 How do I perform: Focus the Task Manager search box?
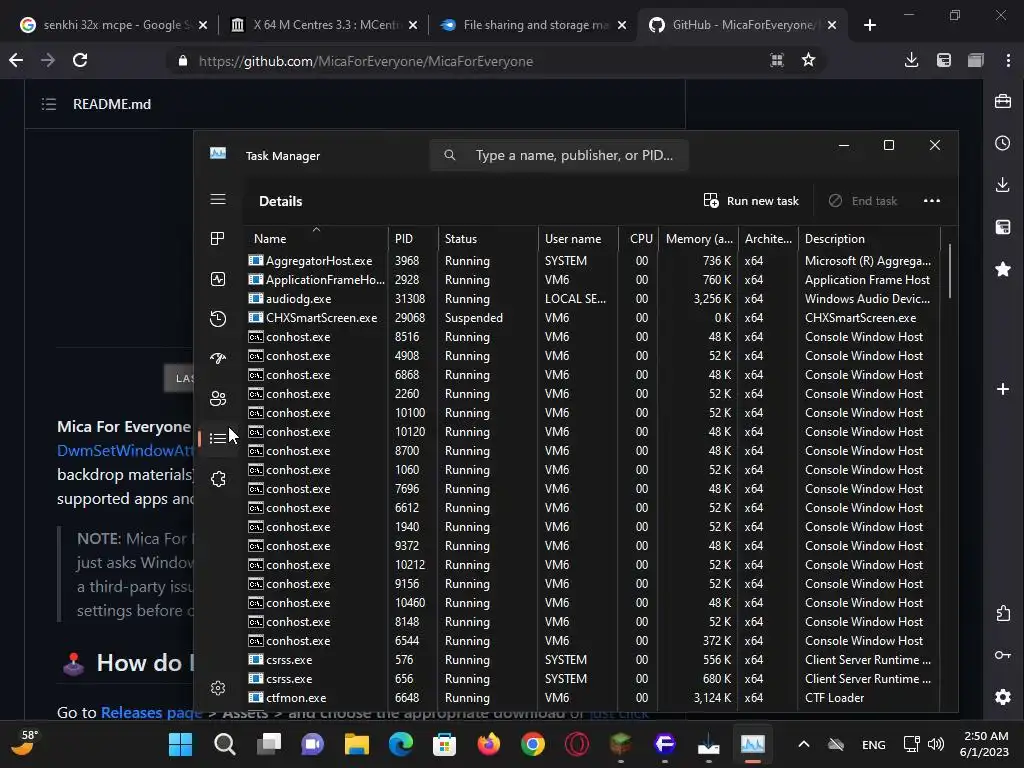(x=559, y=155)
